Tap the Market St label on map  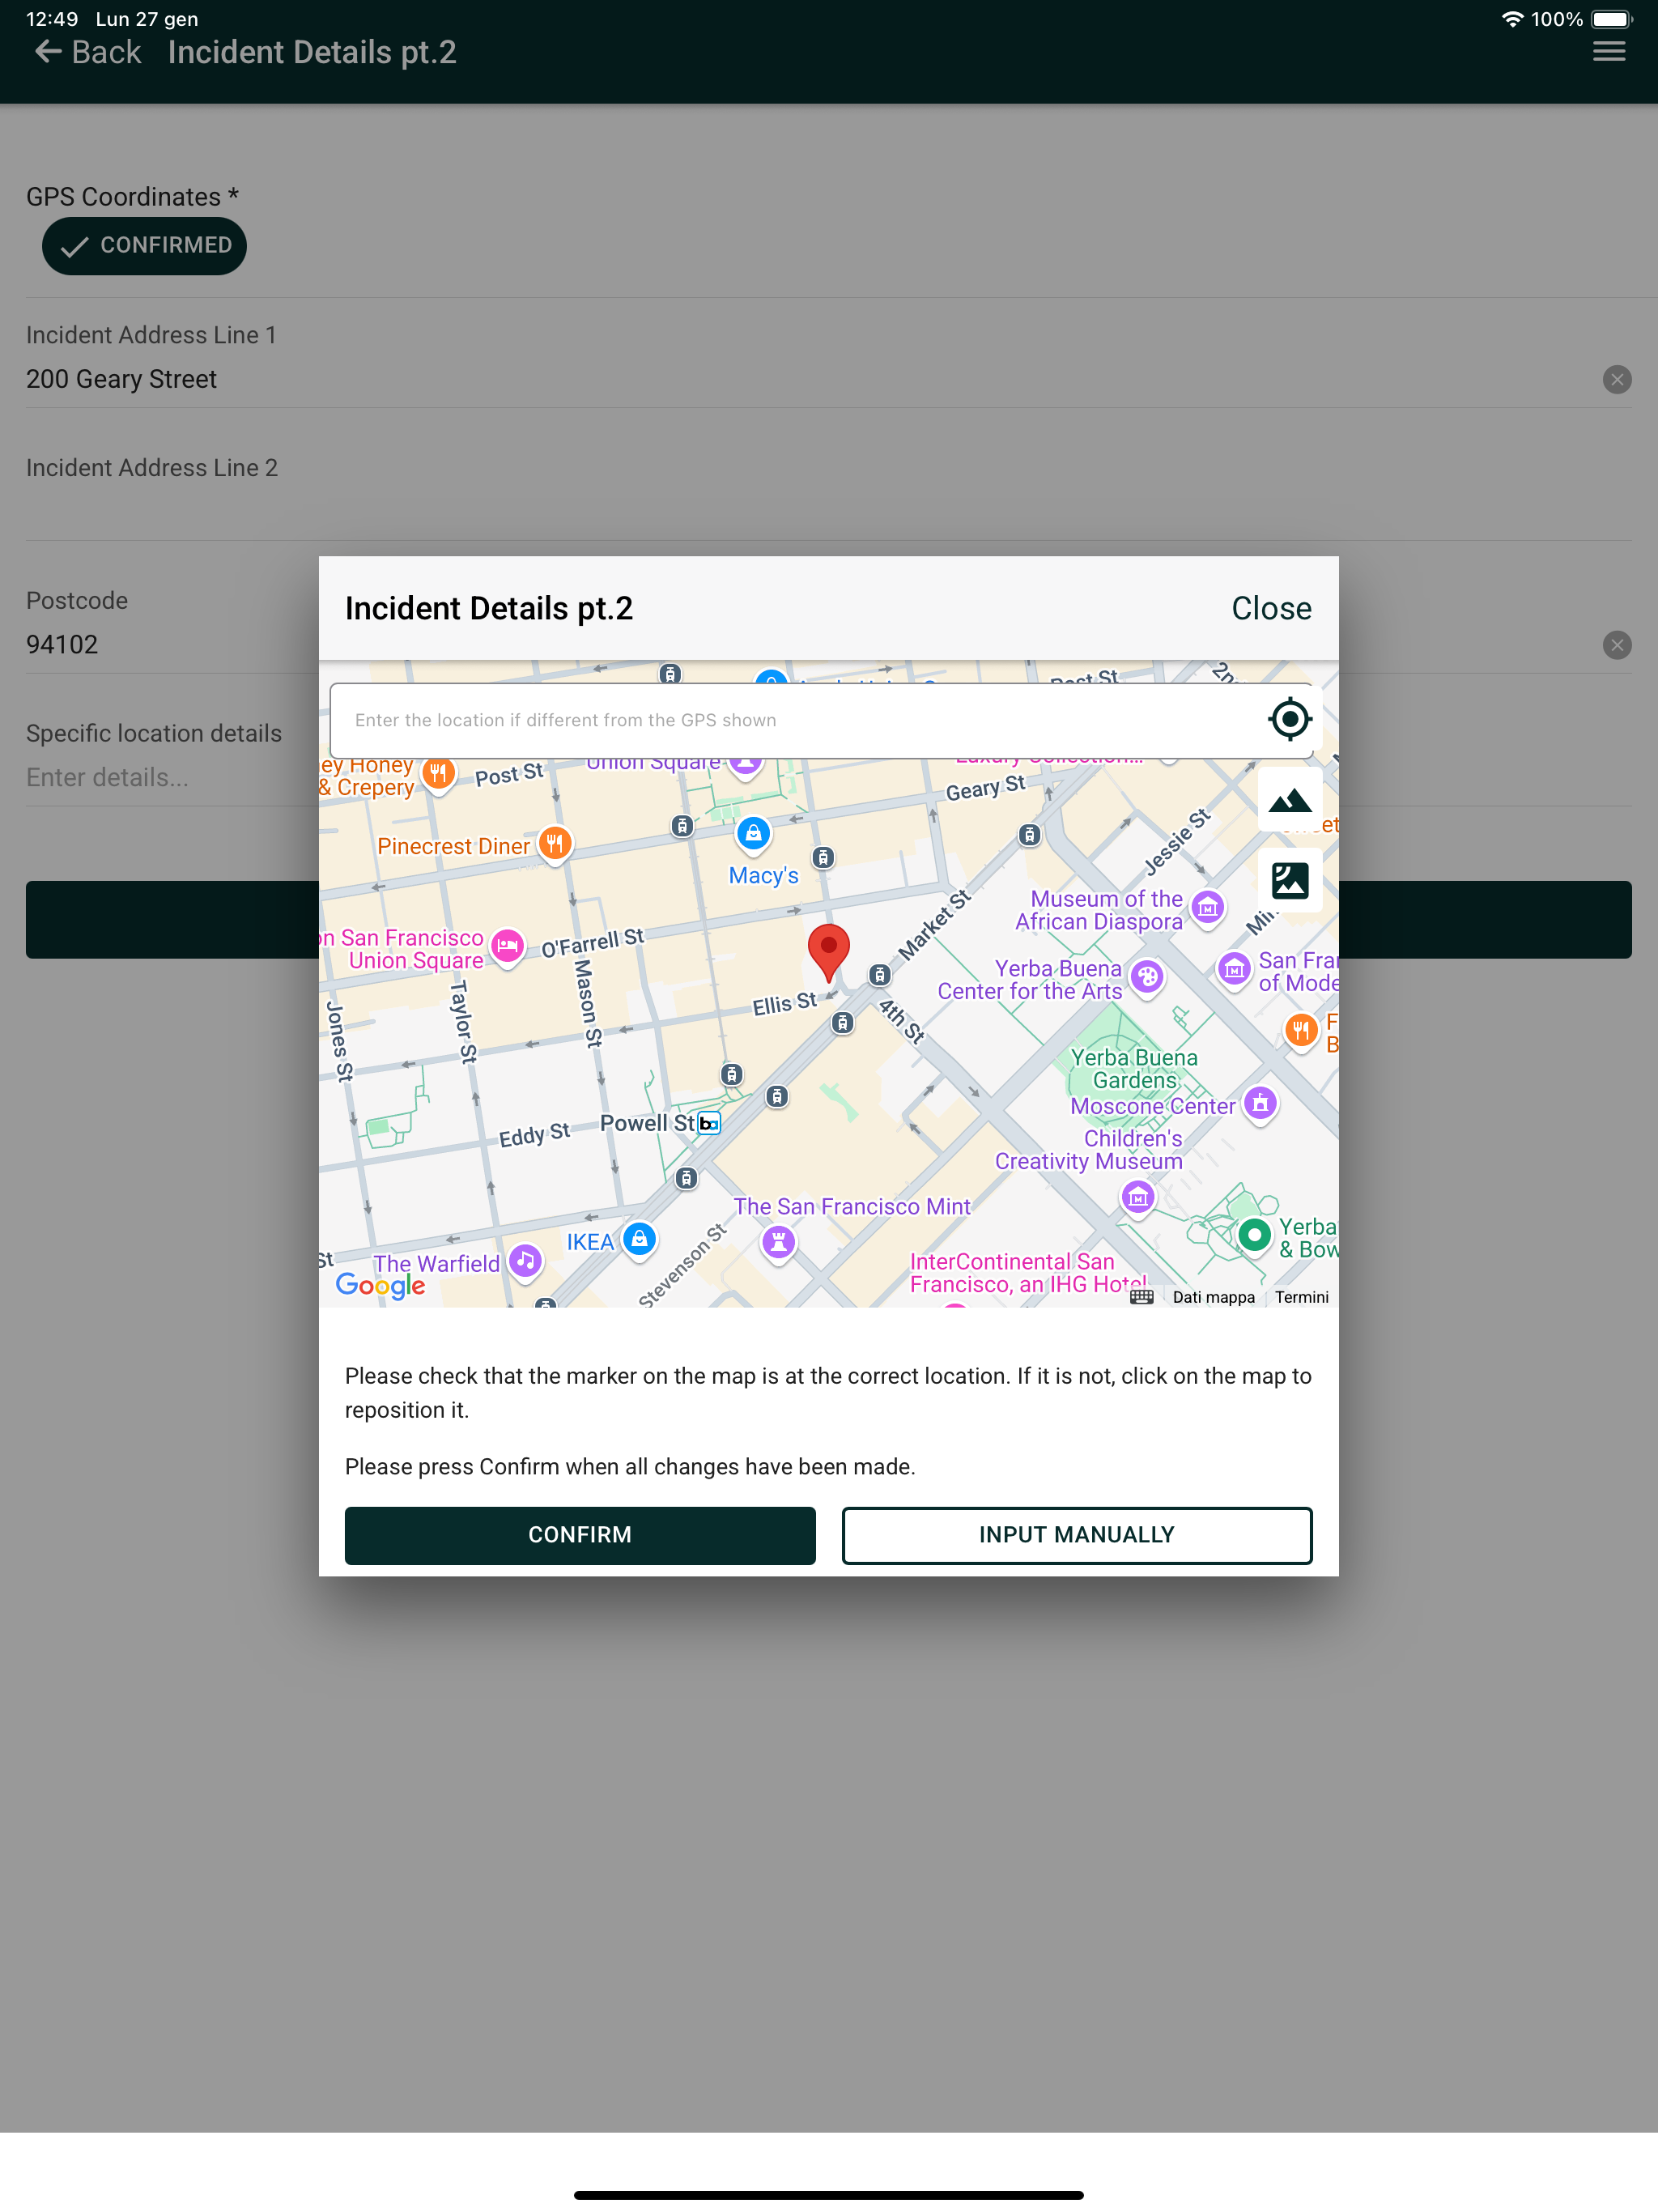click(x=934, y=925)
